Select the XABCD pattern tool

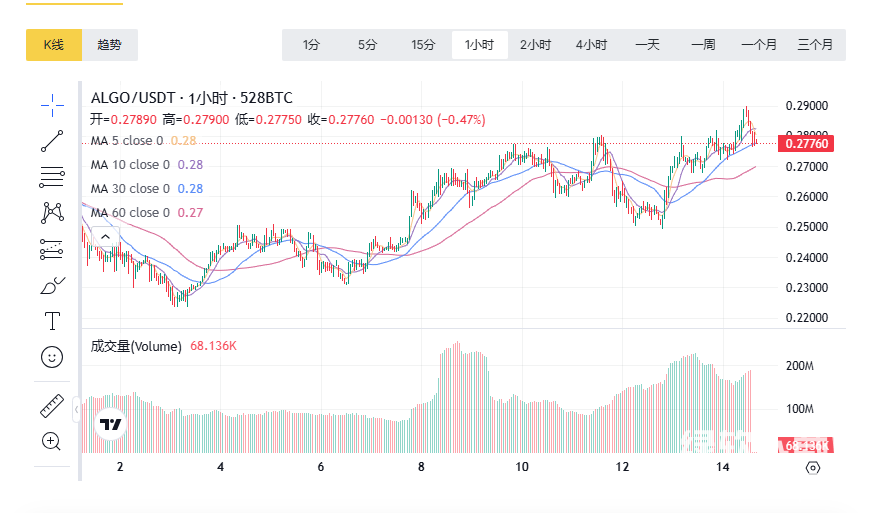tap(52, 213)
